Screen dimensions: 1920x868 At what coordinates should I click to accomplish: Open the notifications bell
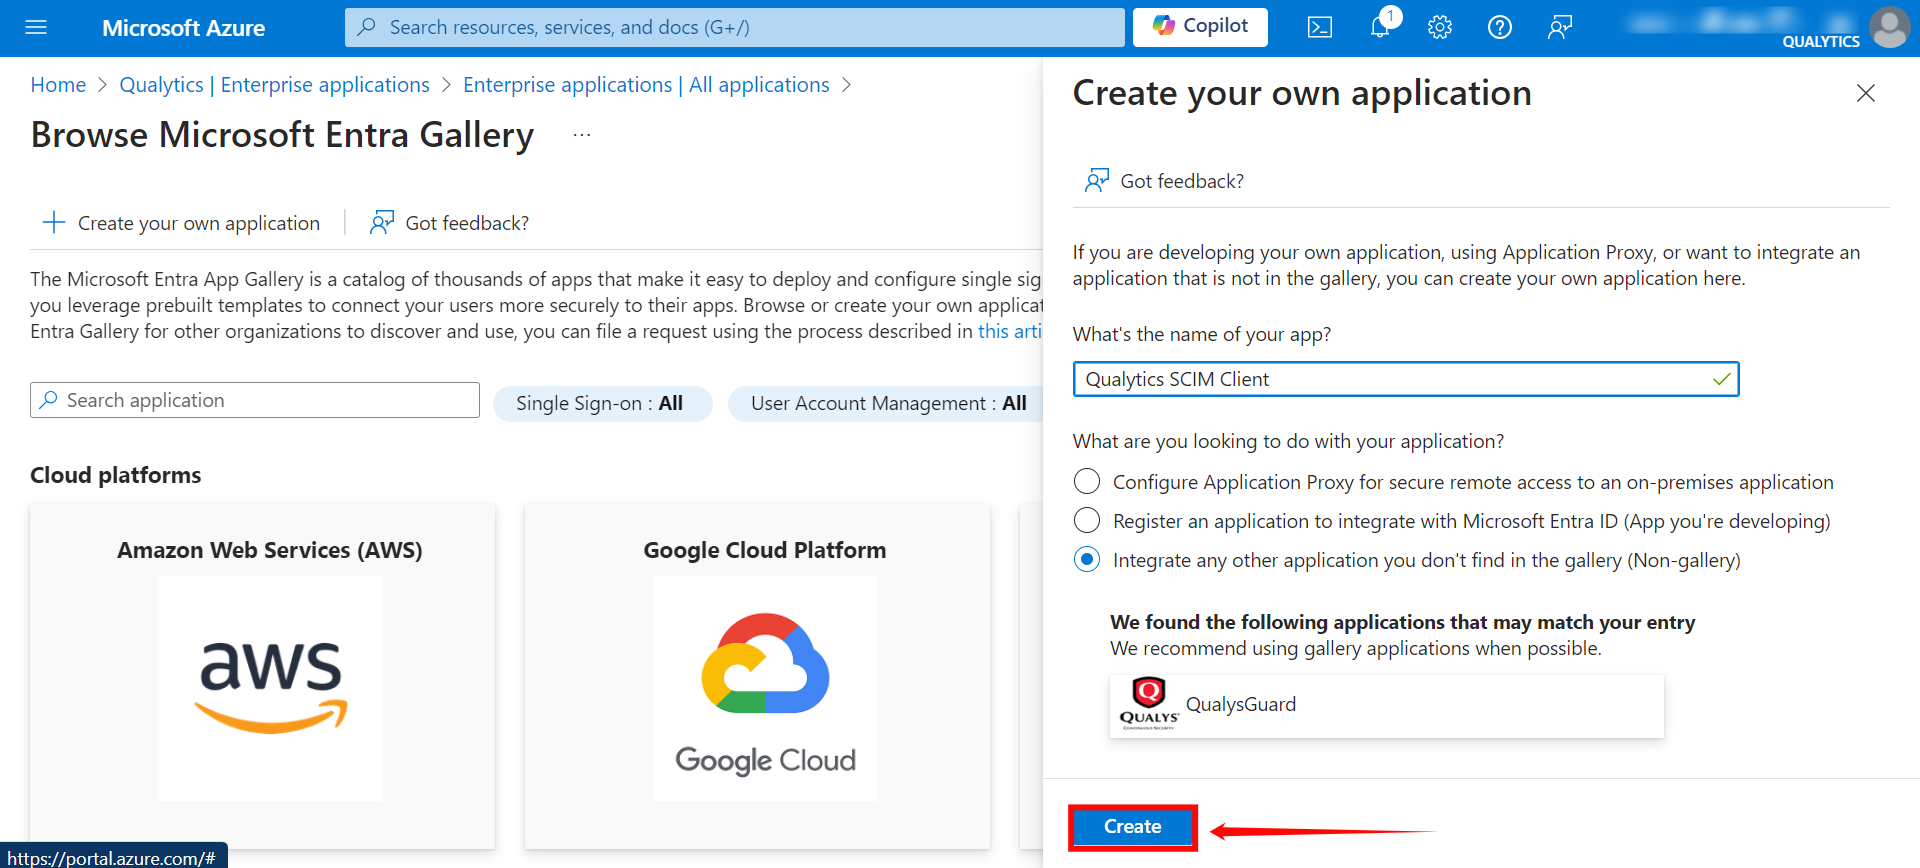click(x=1380, y=27)
